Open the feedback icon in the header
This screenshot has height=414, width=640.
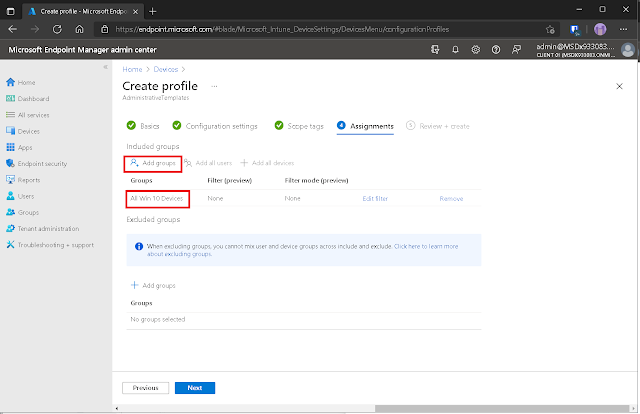coord(516,50)
